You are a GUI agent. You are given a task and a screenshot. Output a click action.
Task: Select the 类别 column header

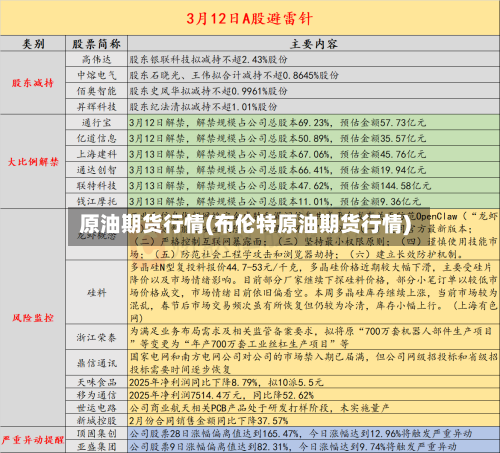(33, 44)
